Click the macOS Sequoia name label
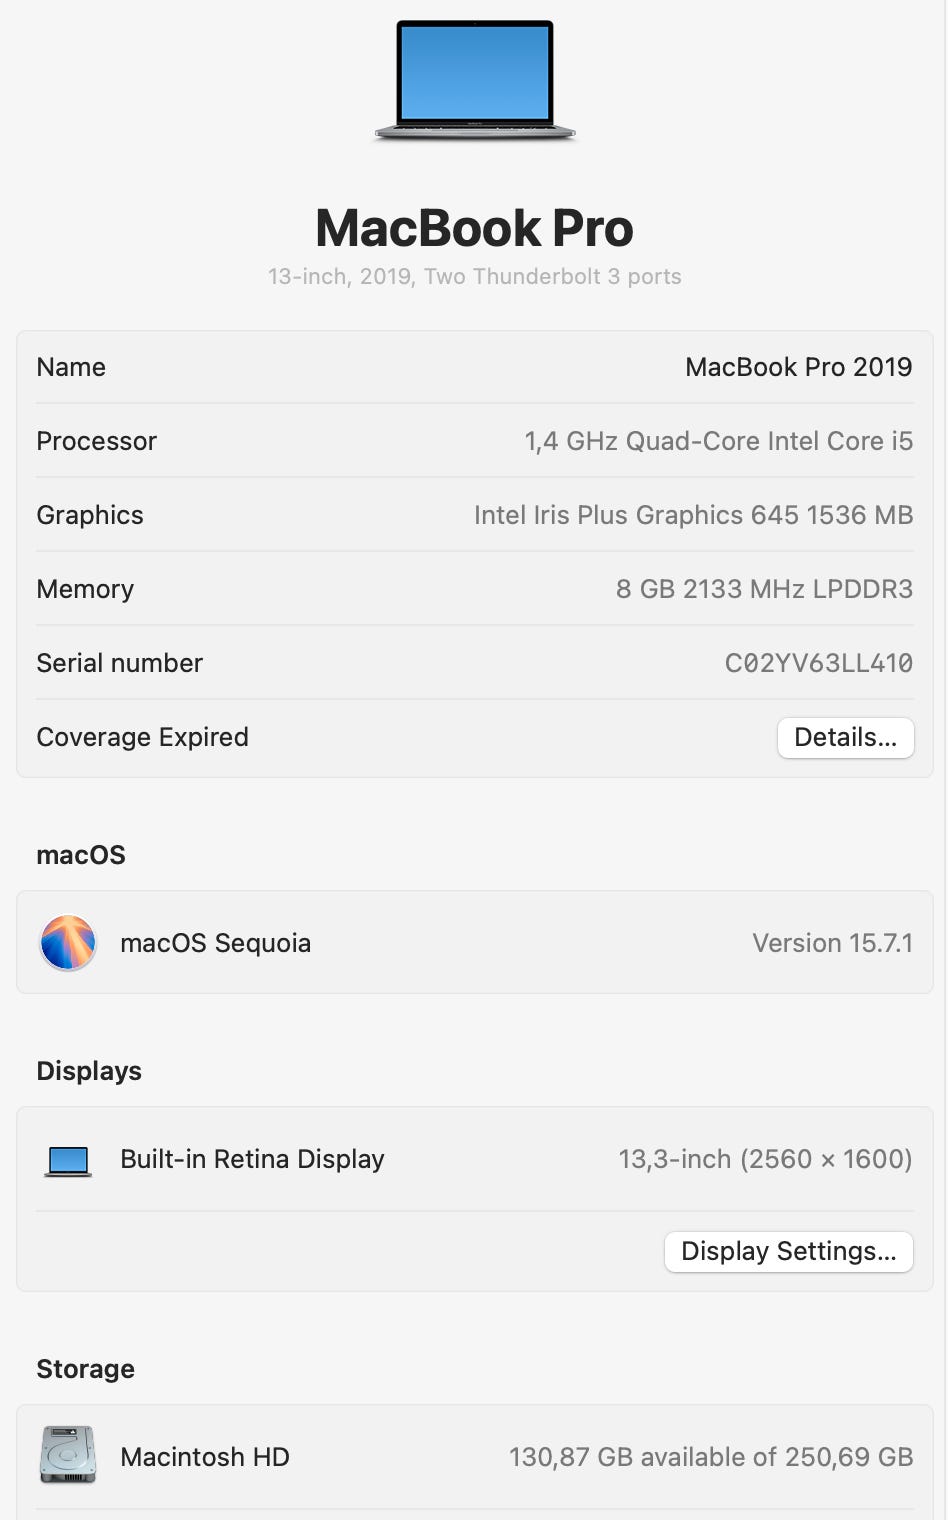Image resolution: width=948 pixels, height=1520 pixels. [x=215, y=943]
